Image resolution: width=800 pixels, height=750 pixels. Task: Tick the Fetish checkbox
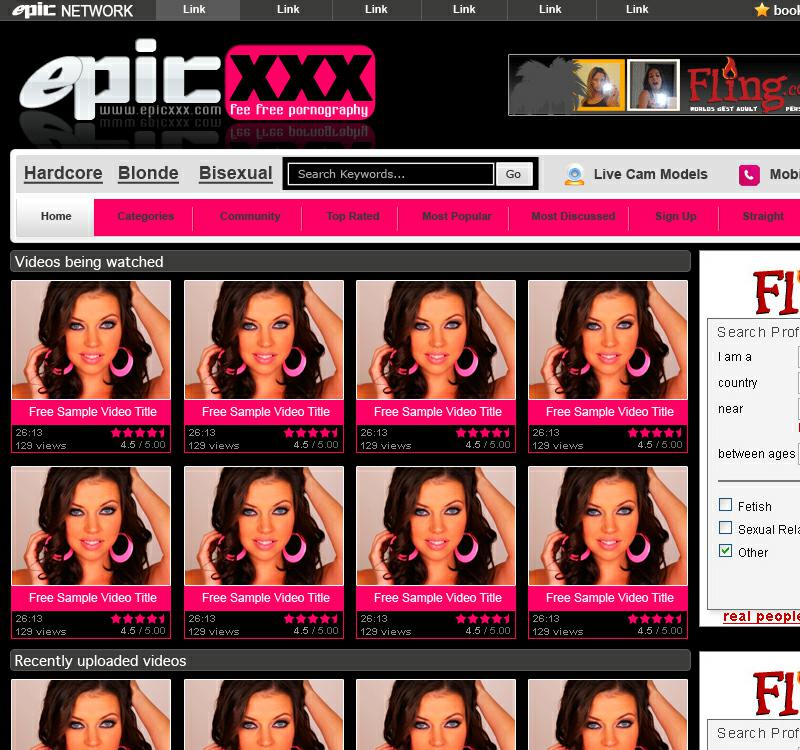(x=725, y=505)
